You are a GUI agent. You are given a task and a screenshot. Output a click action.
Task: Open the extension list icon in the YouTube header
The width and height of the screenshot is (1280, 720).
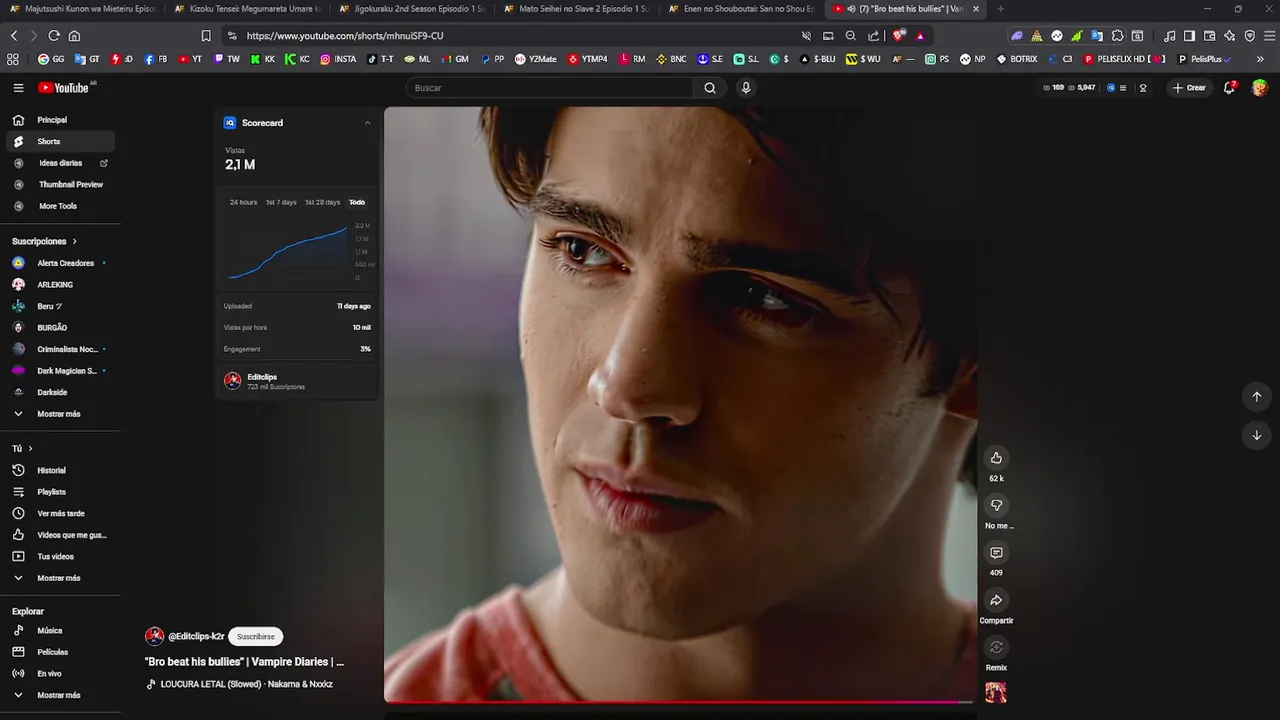[x=1123, y=88]
